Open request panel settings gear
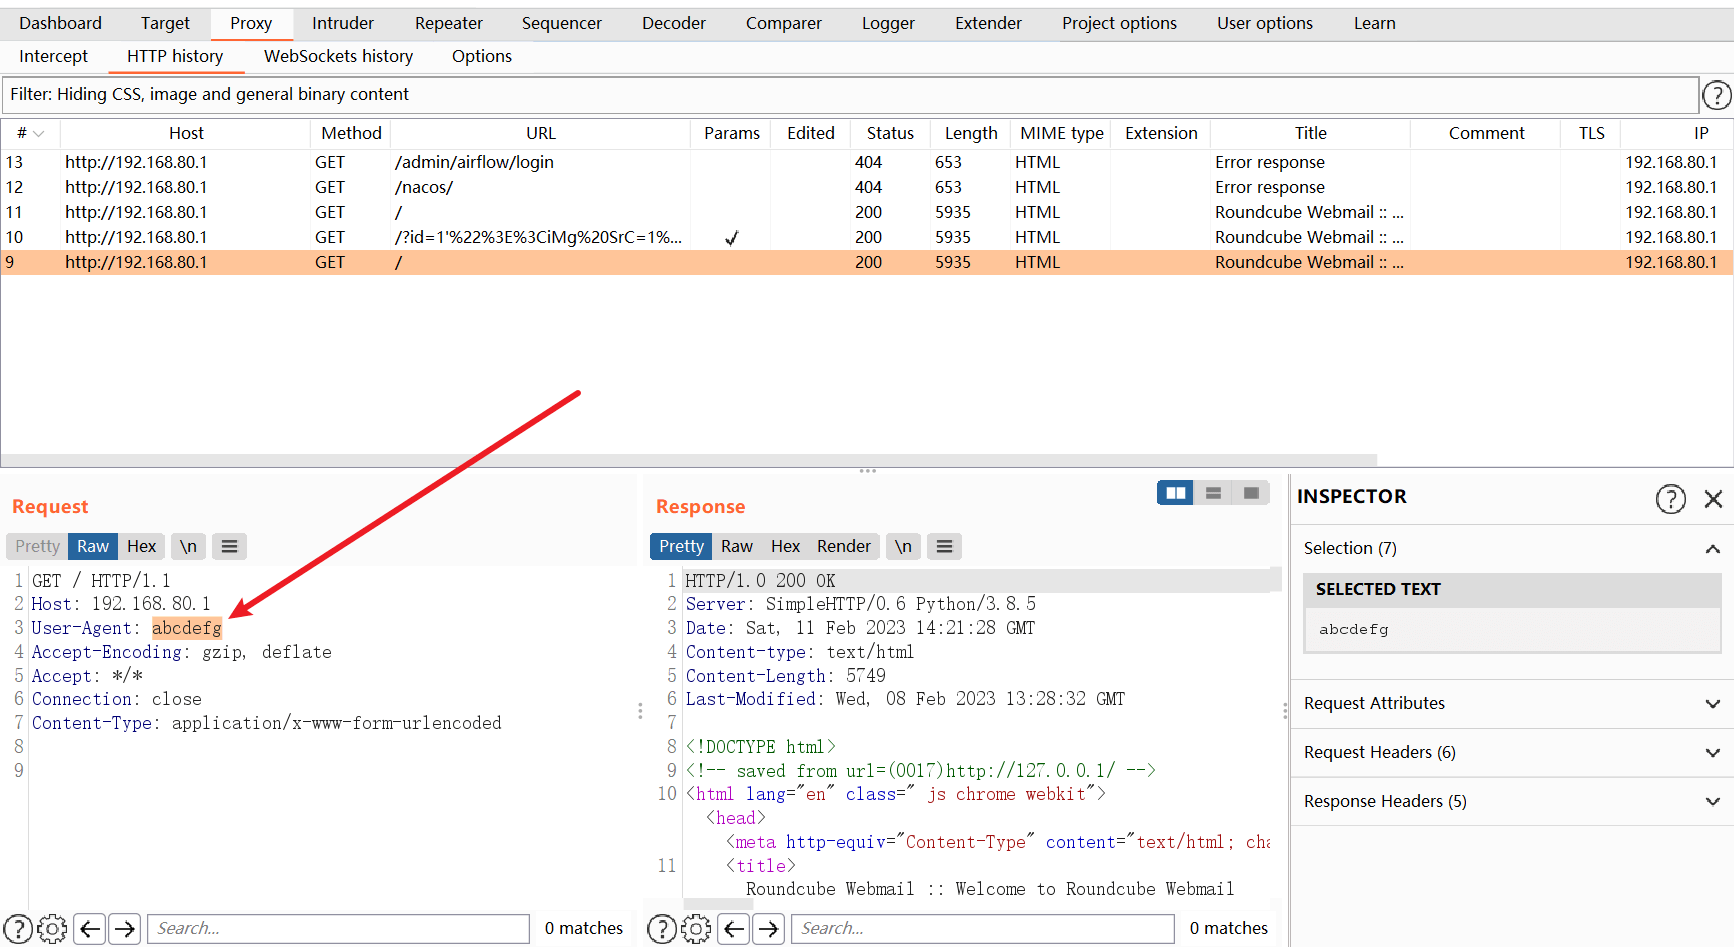The height and width of the screenshot is (947, 1734). coord(52,929)
